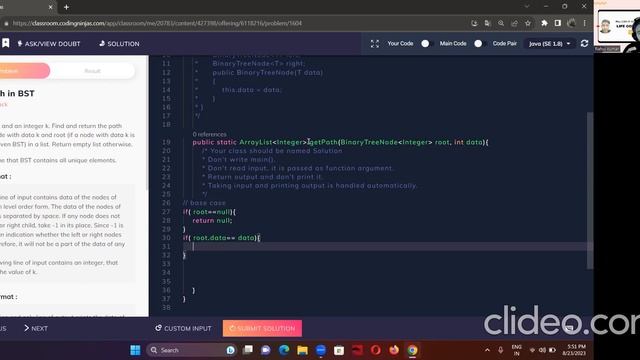The image size is (640, 360).
Task: Open the Windows Start menu
Action: point(135,350)
